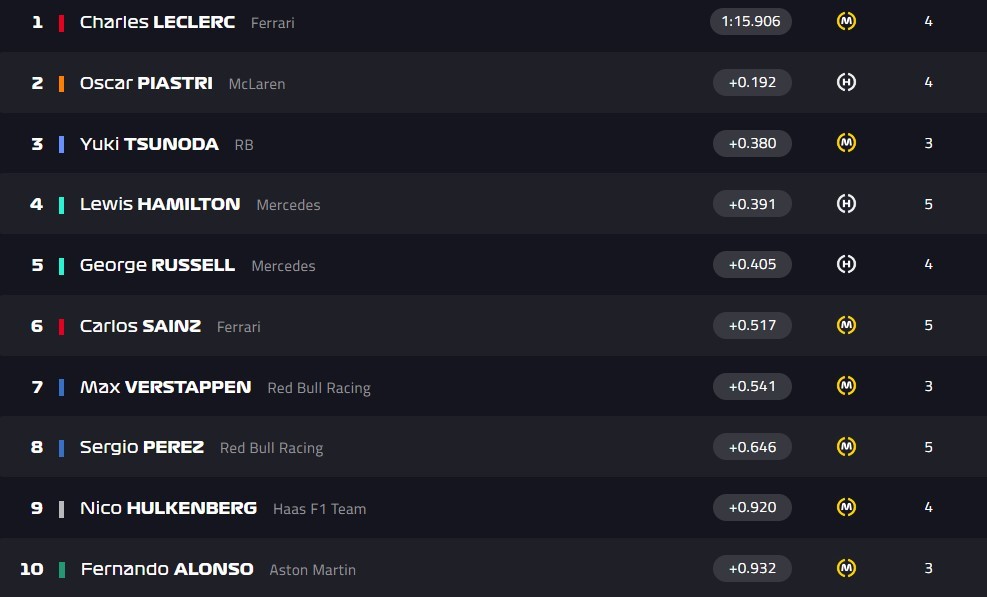Click the orange McLaren color bar beside Piastri
Image resolution: width=987 pixels, height=597 pixels.
(x=62, y=83)
